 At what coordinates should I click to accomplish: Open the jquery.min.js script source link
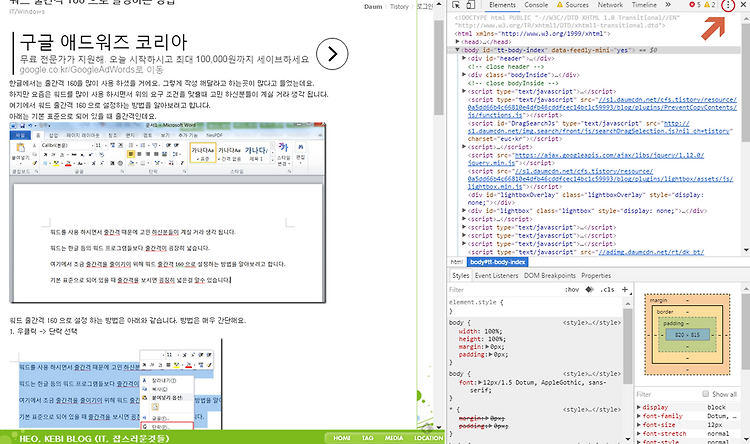pos(585,159)
